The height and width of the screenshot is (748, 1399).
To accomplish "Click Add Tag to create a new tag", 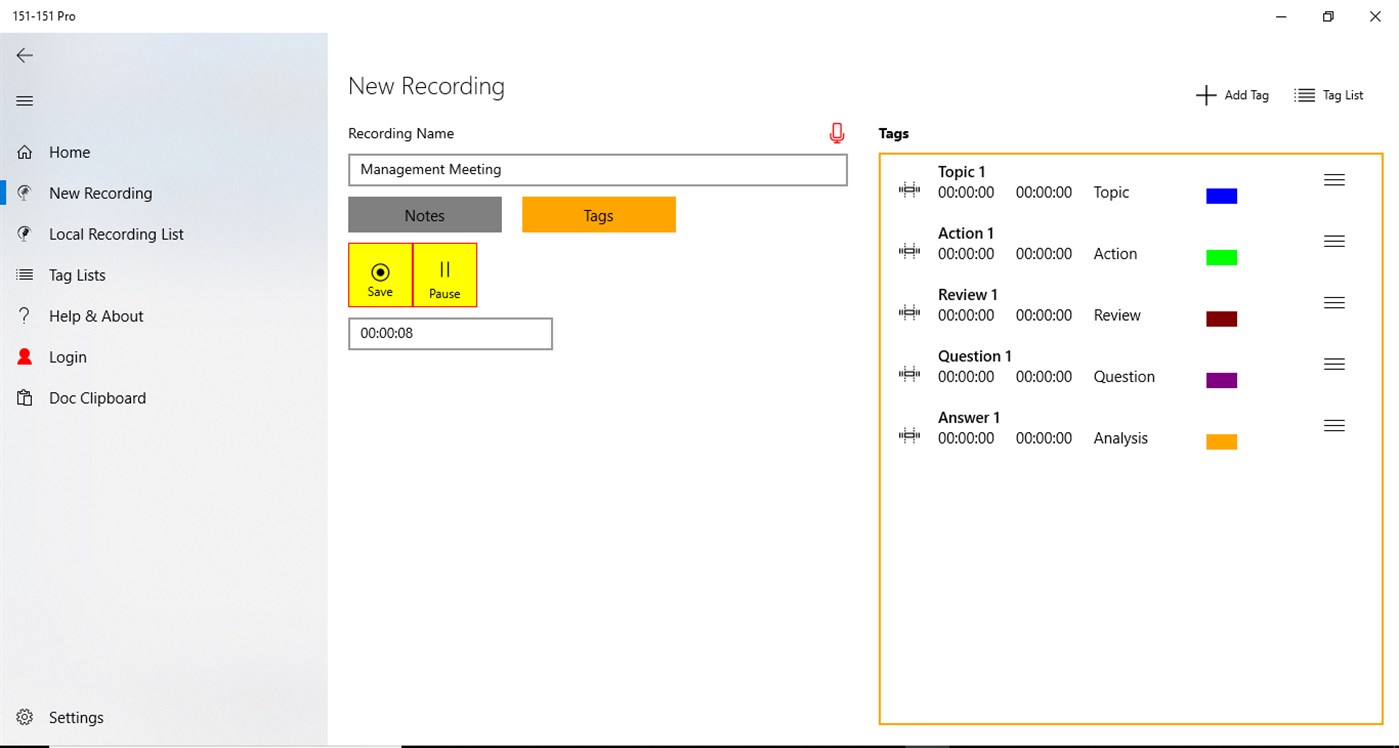I will tap(1232, 94).
